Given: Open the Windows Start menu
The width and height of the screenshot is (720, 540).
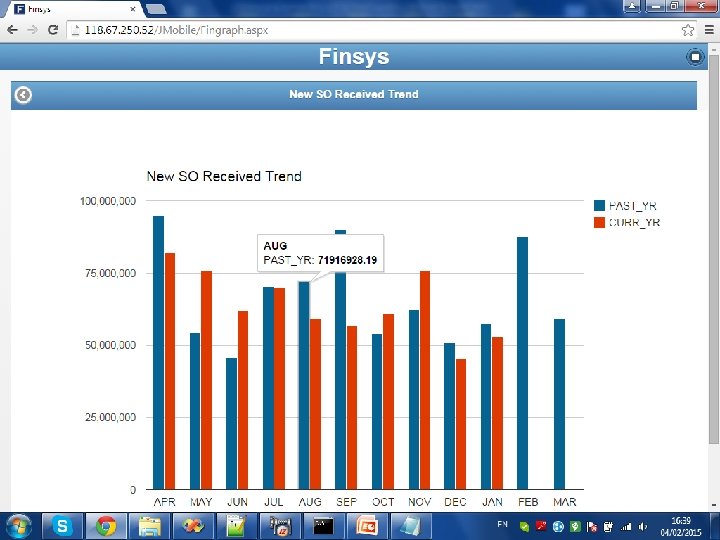Looking at the screenshot, I should (x=19, y=526).
